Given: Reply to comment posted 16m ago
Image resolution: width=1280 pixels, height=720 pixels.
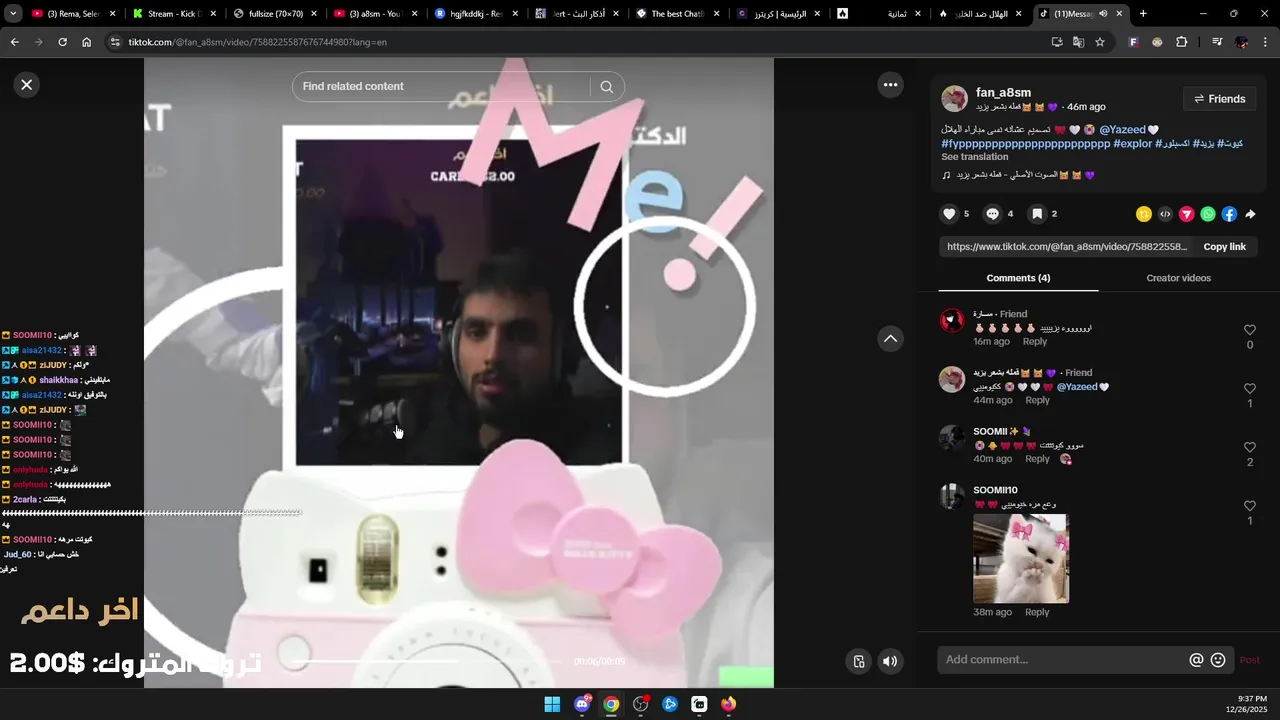Looking at the screenshot, I should [1034, 342].
